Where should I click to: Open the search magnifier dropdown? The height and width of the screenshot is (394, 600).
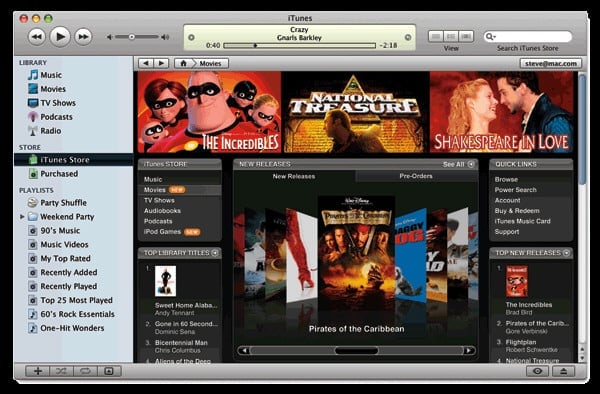(490, 37)
